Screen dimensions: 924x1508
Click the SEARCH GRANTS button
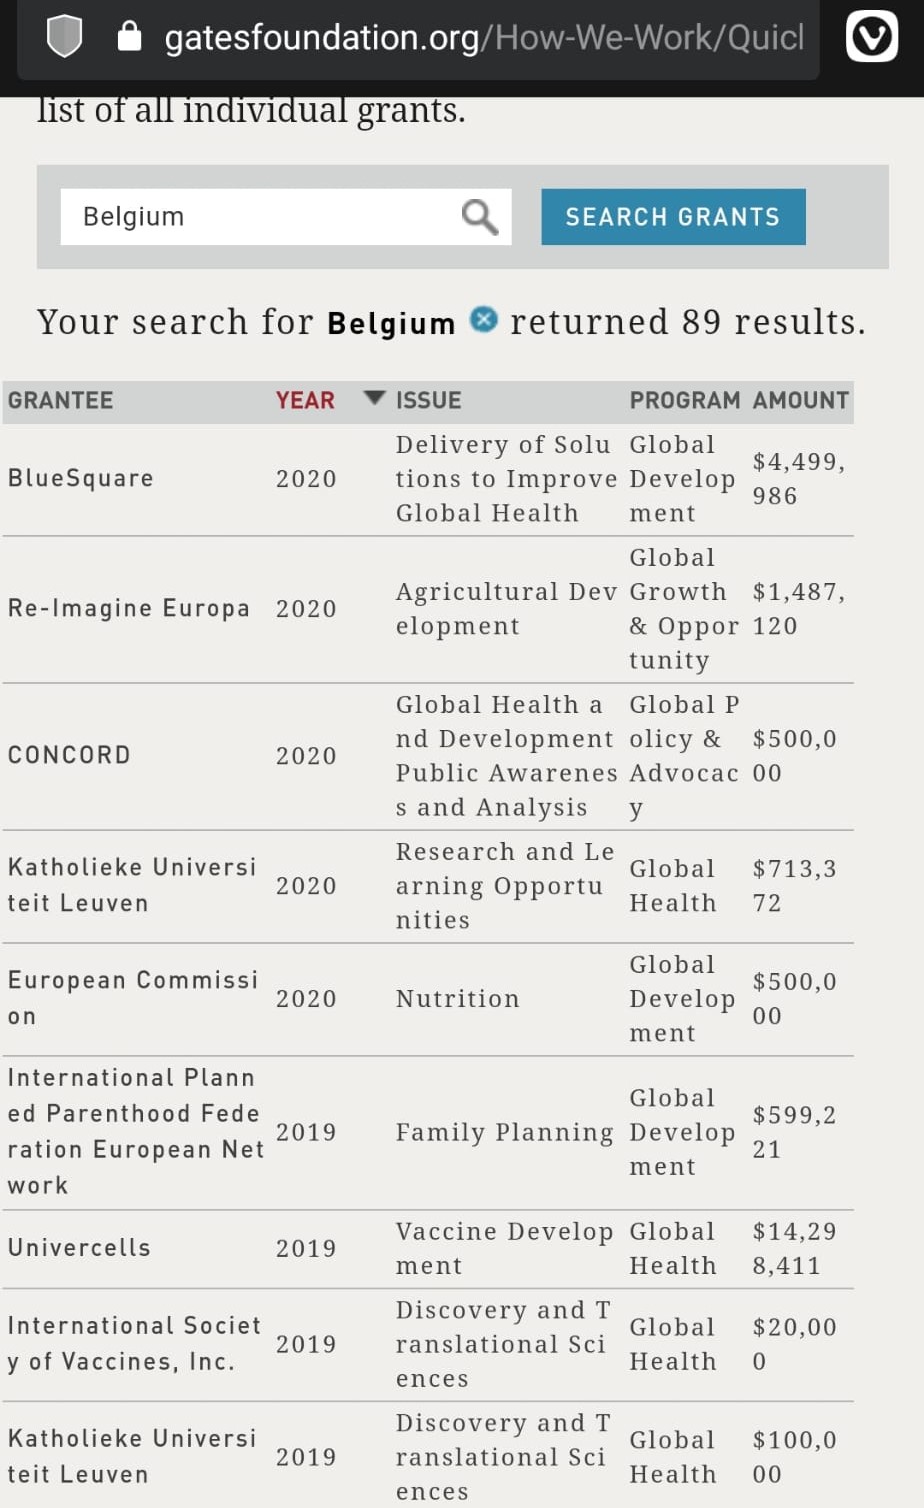click(673, 217)
